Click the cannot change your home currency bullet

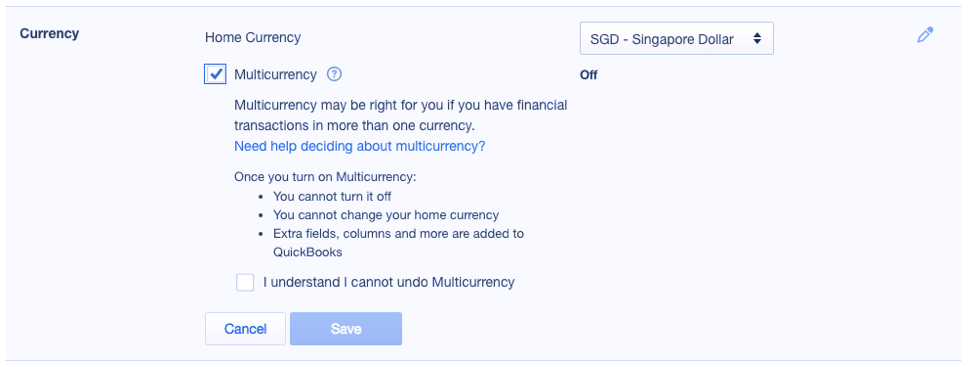[x=386, y=215]
